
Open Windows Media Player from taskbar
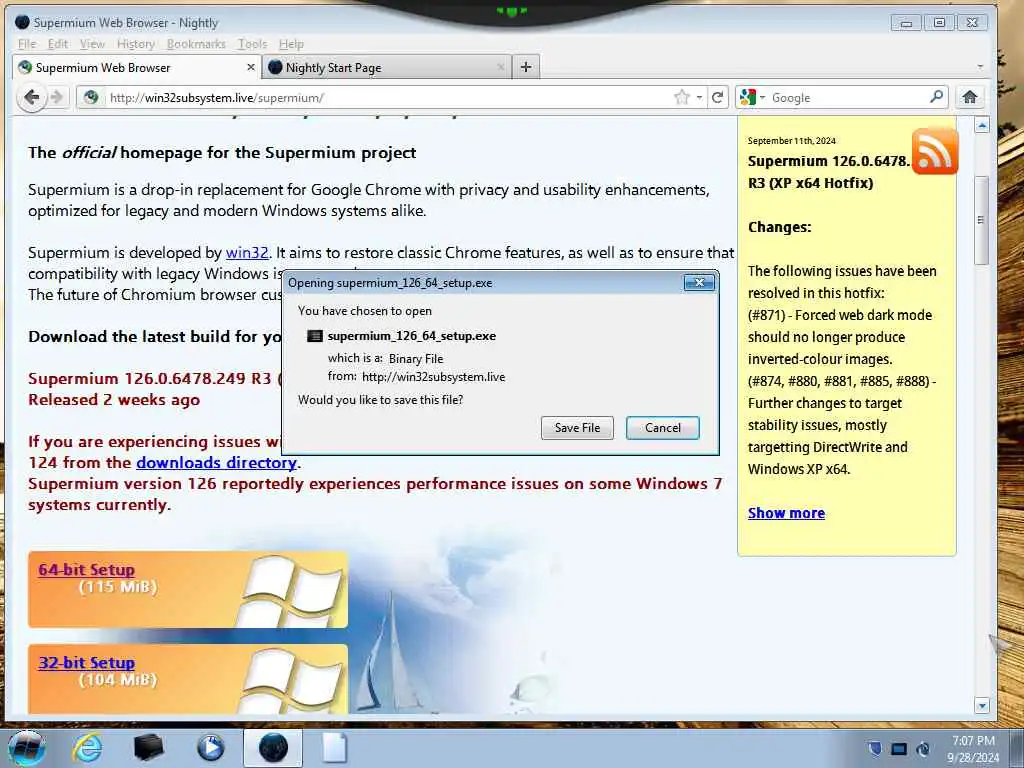click(210, 748)
